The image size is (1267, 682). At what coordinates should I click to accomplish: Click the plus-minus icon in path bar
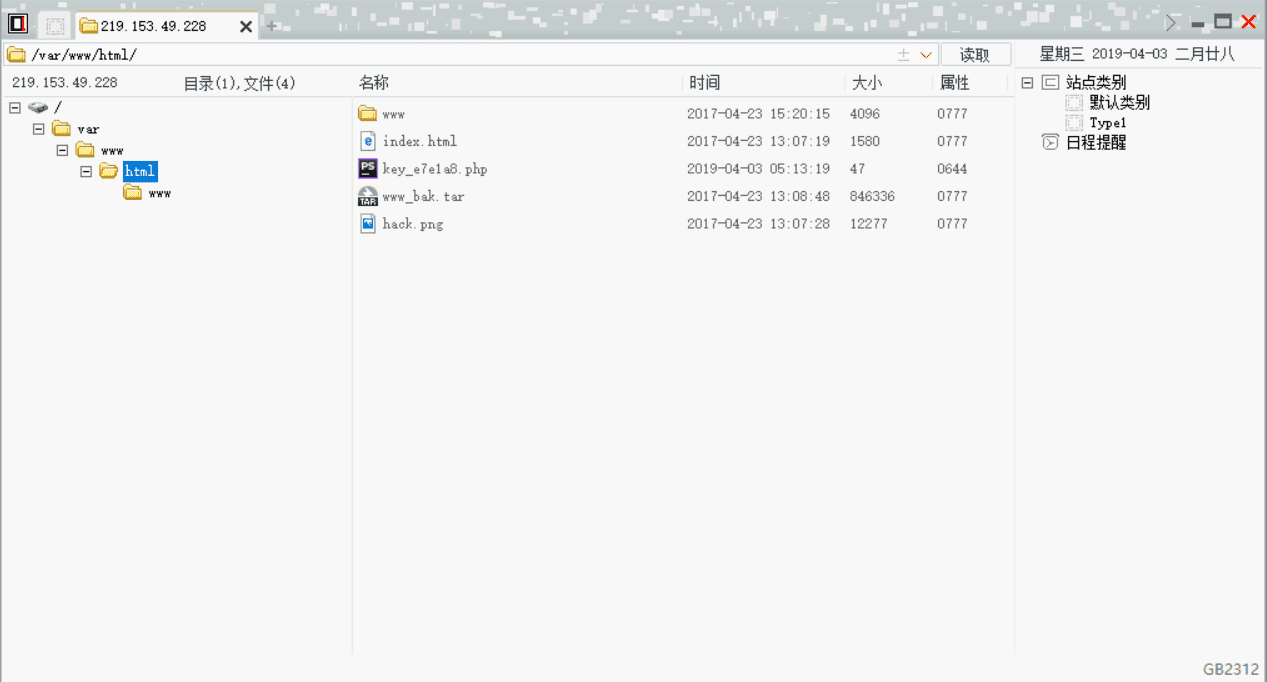(903, 55)
